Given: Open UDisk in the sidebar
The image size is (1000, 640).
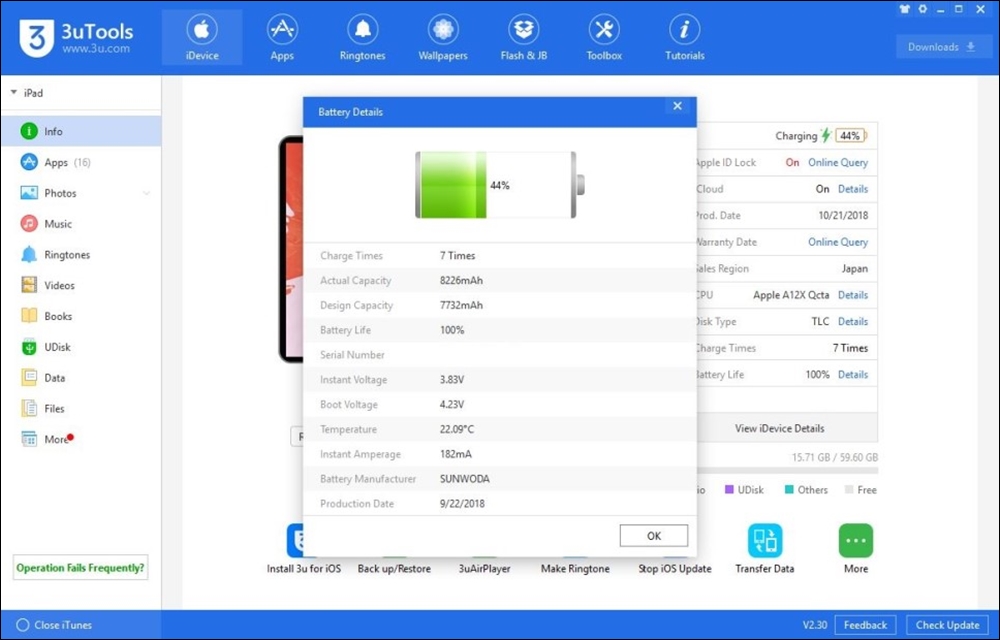Looking at the screenshot, I should [81, 347].
